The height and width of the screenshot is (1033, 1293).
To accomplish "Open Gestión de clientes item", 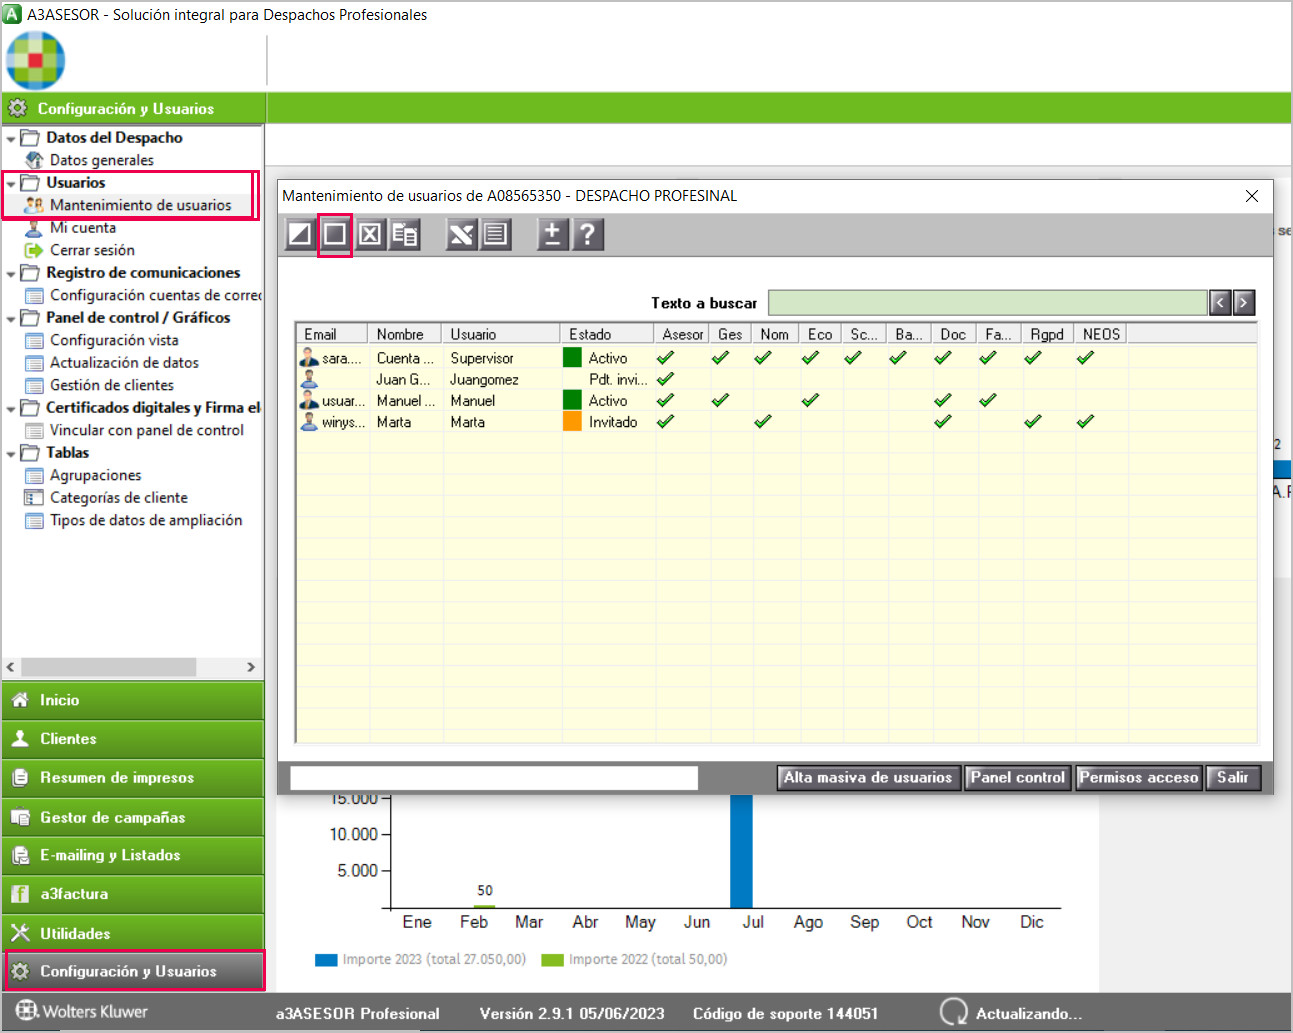I will [111, 385].
